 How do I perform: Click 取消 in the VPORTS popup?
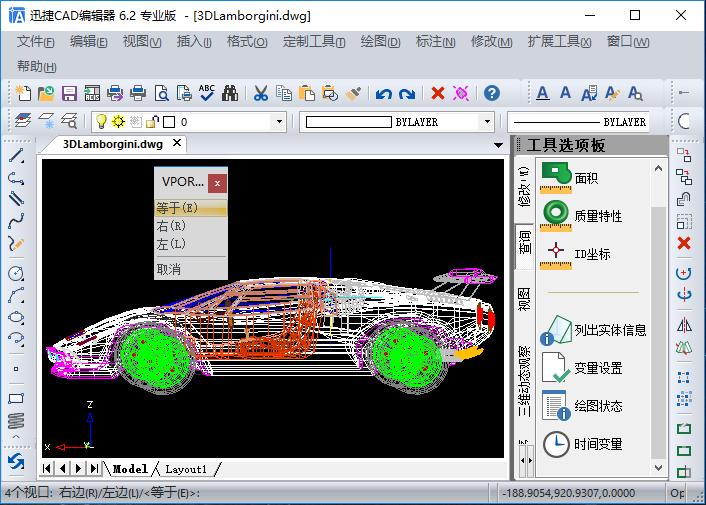(169, 269)
